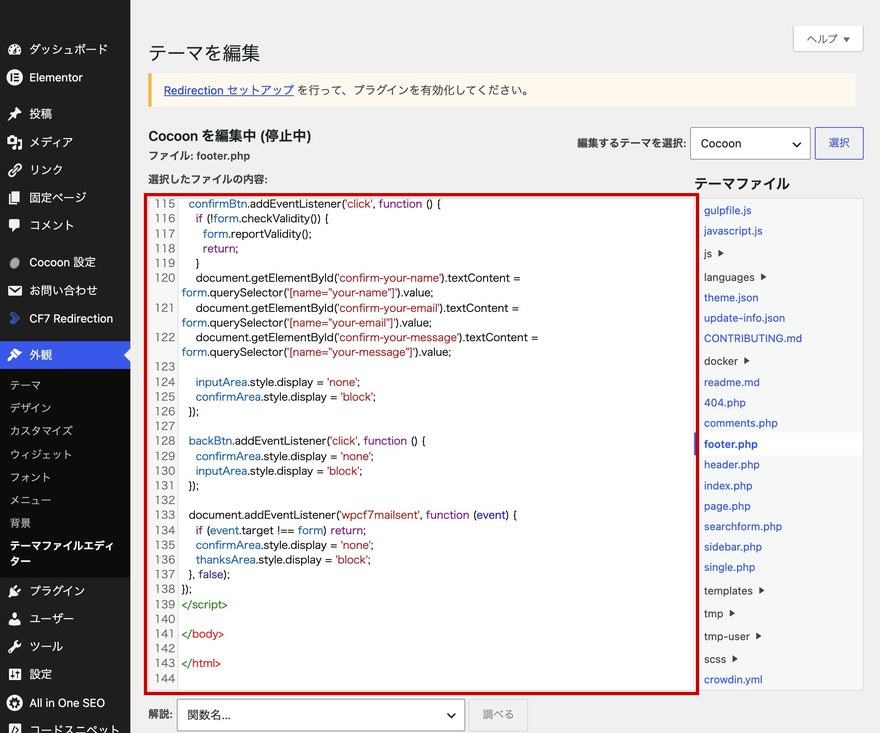Expand the js folder
This screenshot has width=880, height=733.
coord(713,254)
